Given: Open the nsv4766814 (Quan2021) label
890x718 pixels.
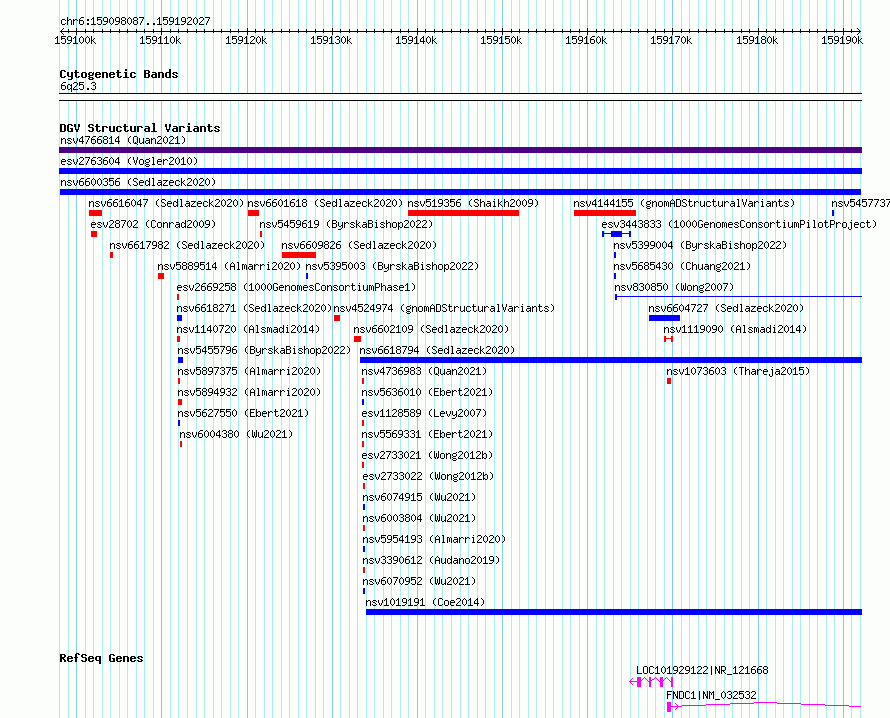Looking at the screenshot, I should pos(123,140).
